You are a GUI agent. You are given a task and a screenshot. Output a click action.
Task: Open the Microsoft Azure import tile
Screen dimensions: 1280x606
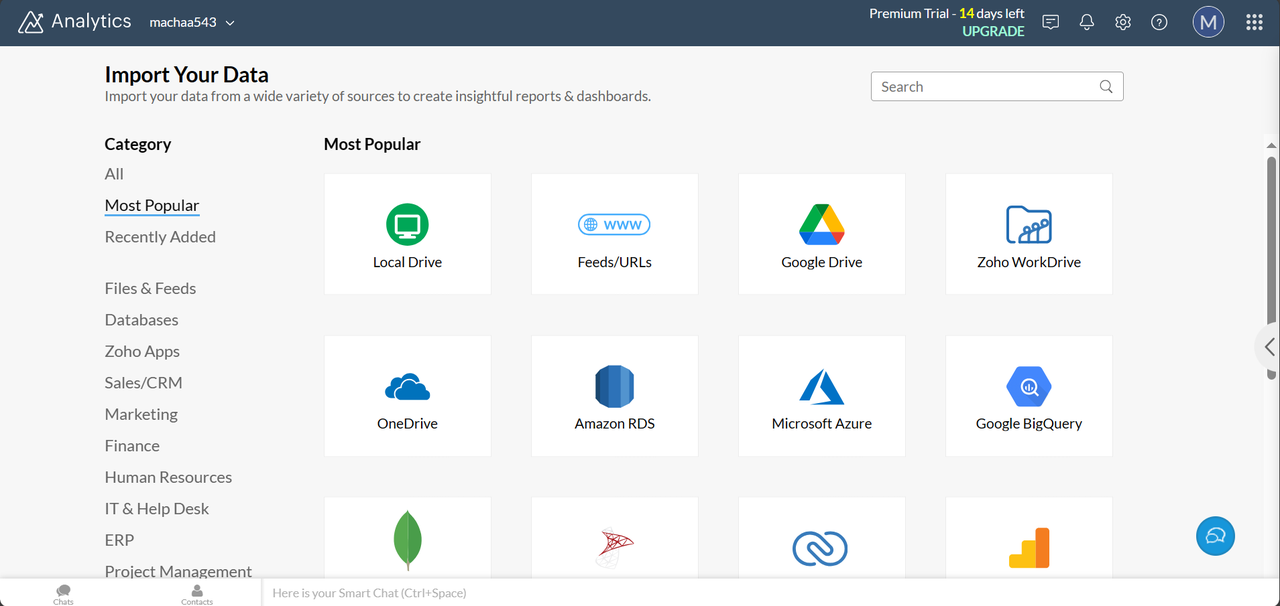pos(822,395)
